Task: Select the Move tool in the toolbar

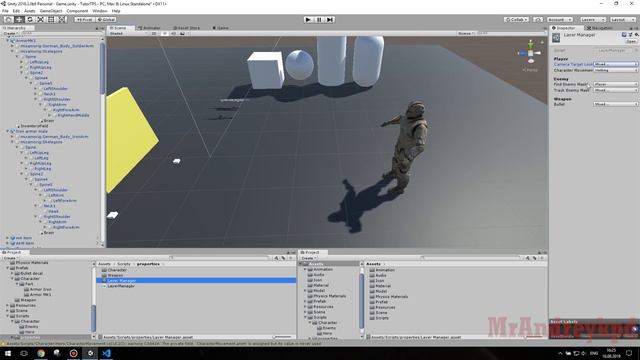Action: pyautogui.click(x=19, y=20)
